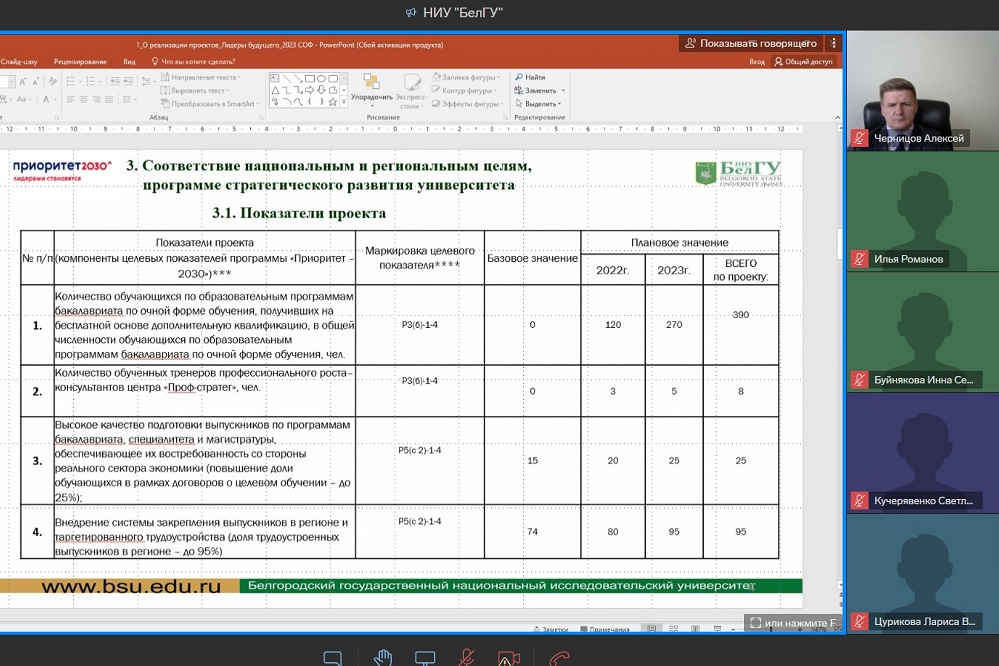
Task: Open Контур фигуры shape outline
Action: 465,90
